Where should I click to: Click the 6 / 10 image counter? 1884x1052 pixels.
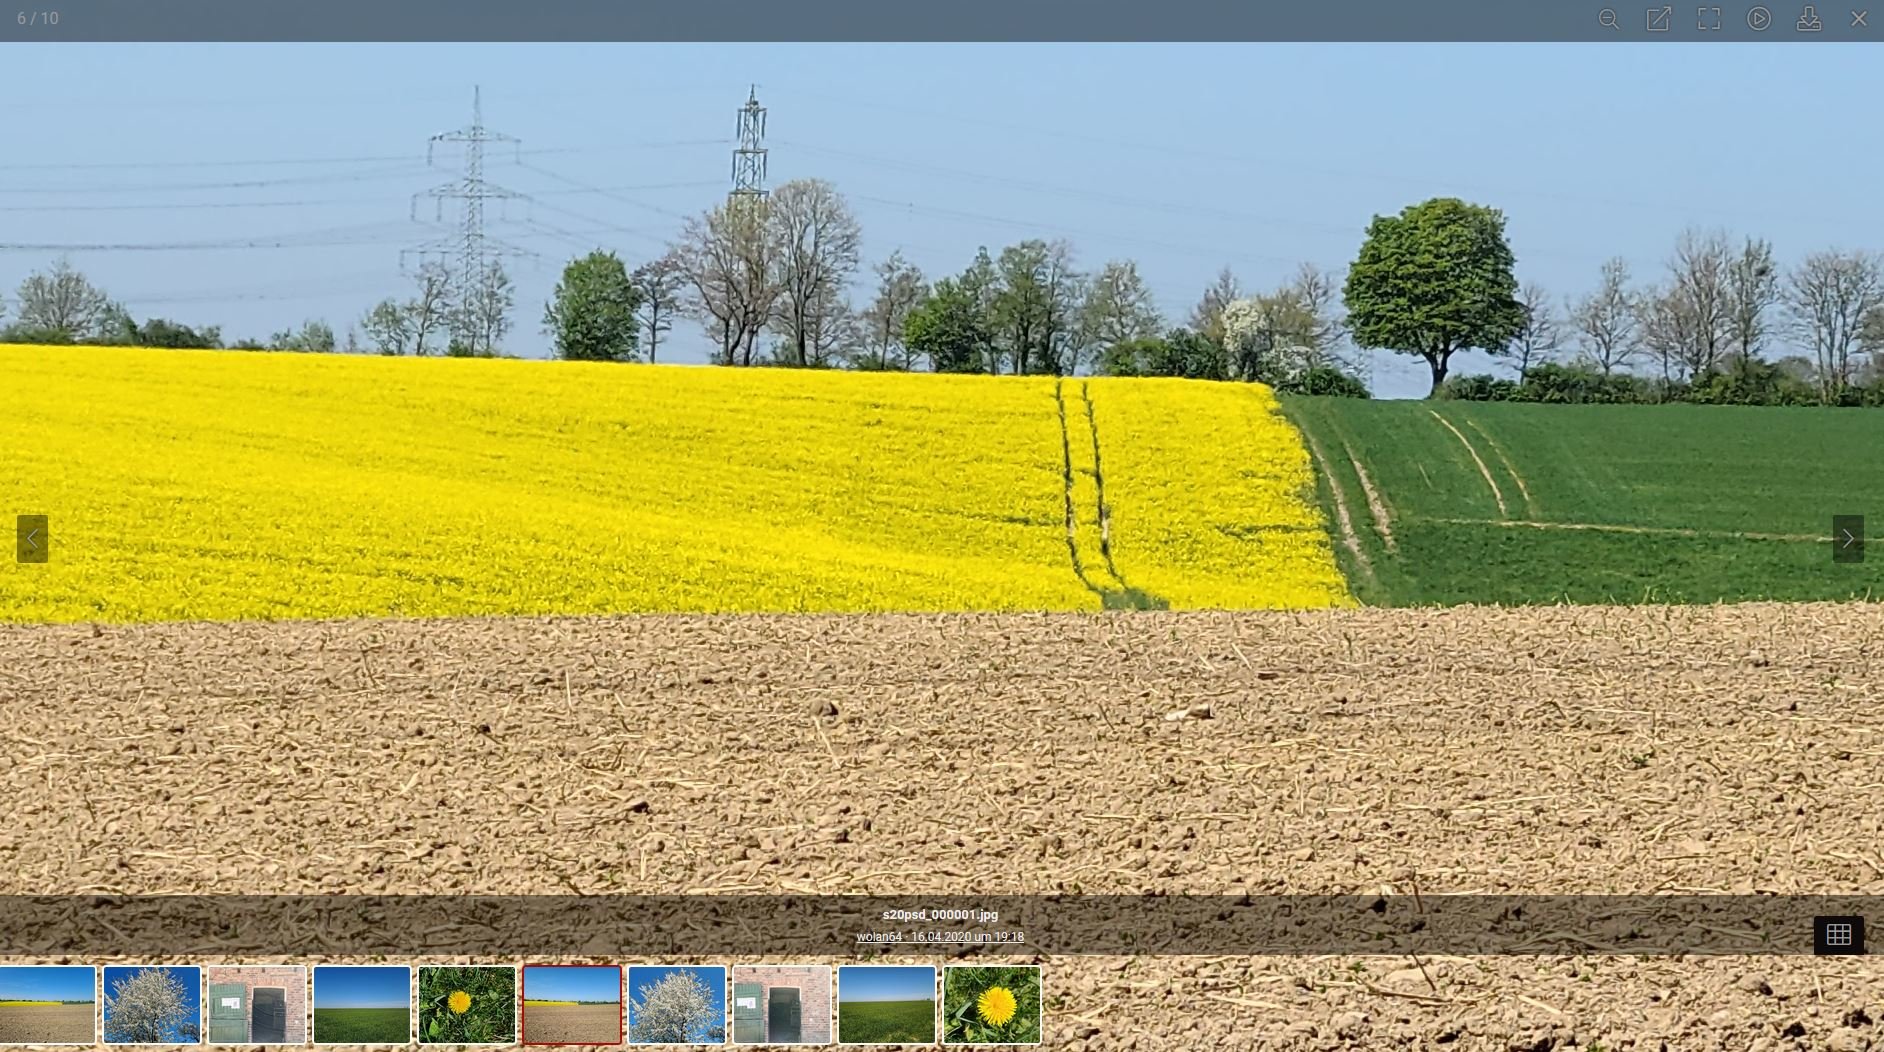click(38, 19)
